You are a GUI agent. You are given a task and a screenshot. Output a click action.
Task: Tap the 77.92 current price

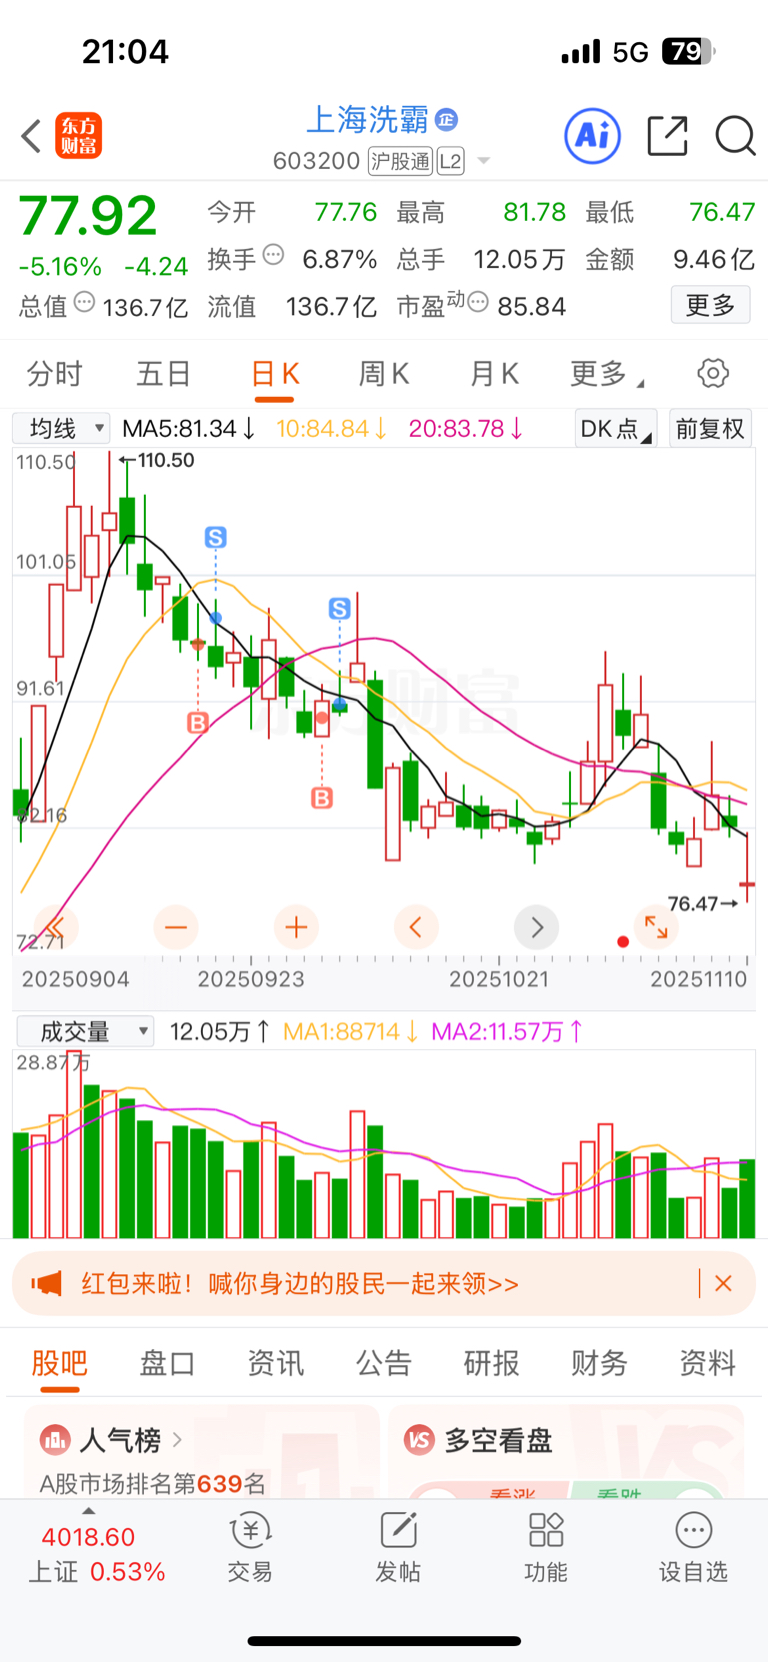88,216
